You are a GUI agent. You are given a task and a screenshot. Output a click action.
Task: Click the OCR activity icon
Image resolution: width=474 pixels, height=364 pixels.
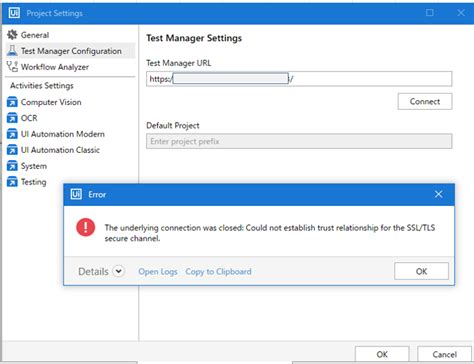(12, 118)
